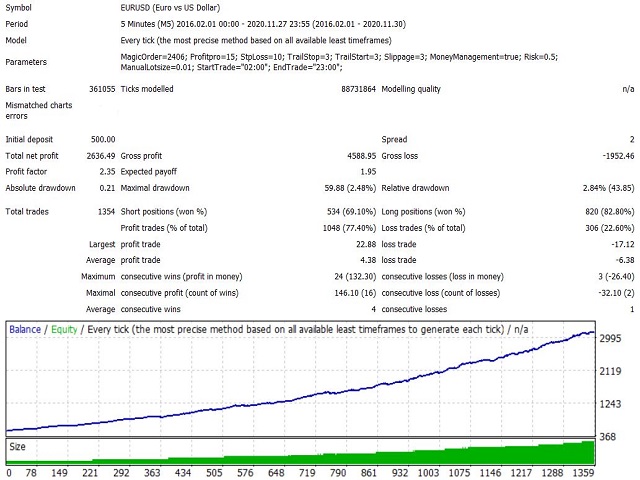Click the Initial deposit value 500.00
Screen dimensions: 640x480
[103, 140]
